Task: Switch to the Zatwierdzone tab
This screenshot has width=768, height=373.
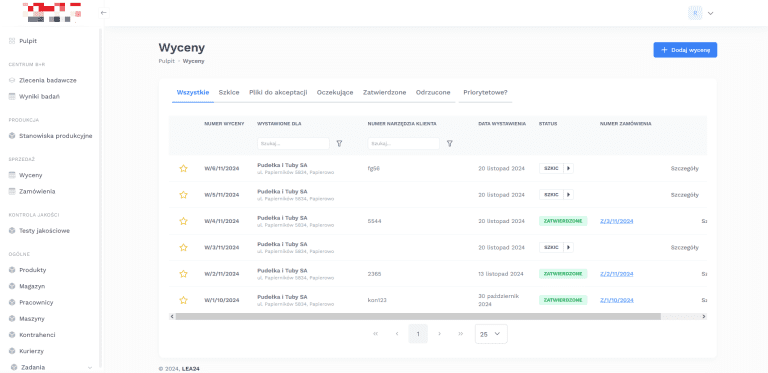Action: point(384,93)
